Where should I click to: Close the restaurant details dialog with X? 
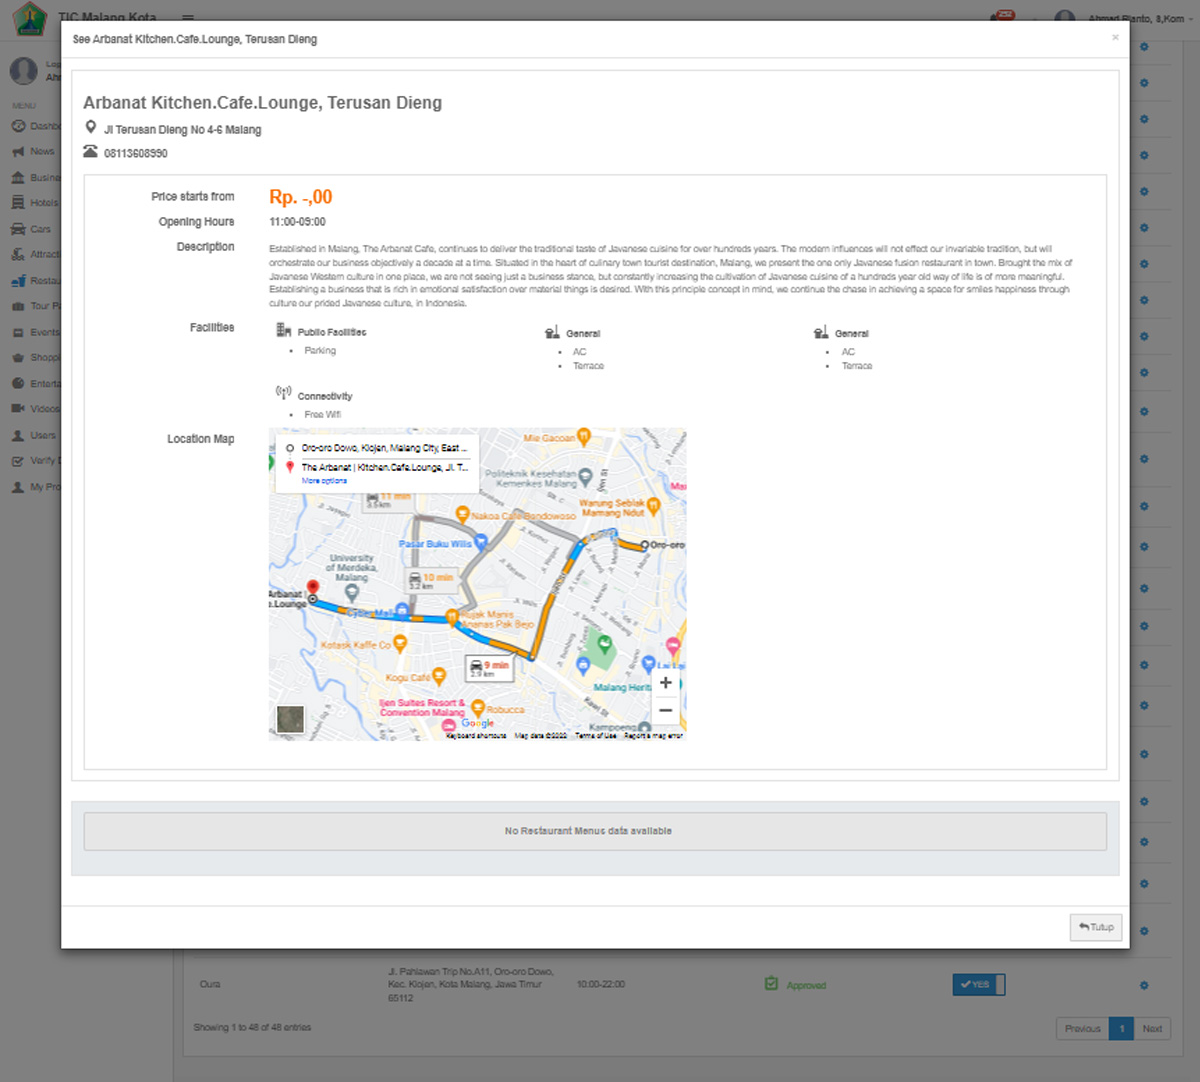pyautogui.click(x=1115, y=38)
